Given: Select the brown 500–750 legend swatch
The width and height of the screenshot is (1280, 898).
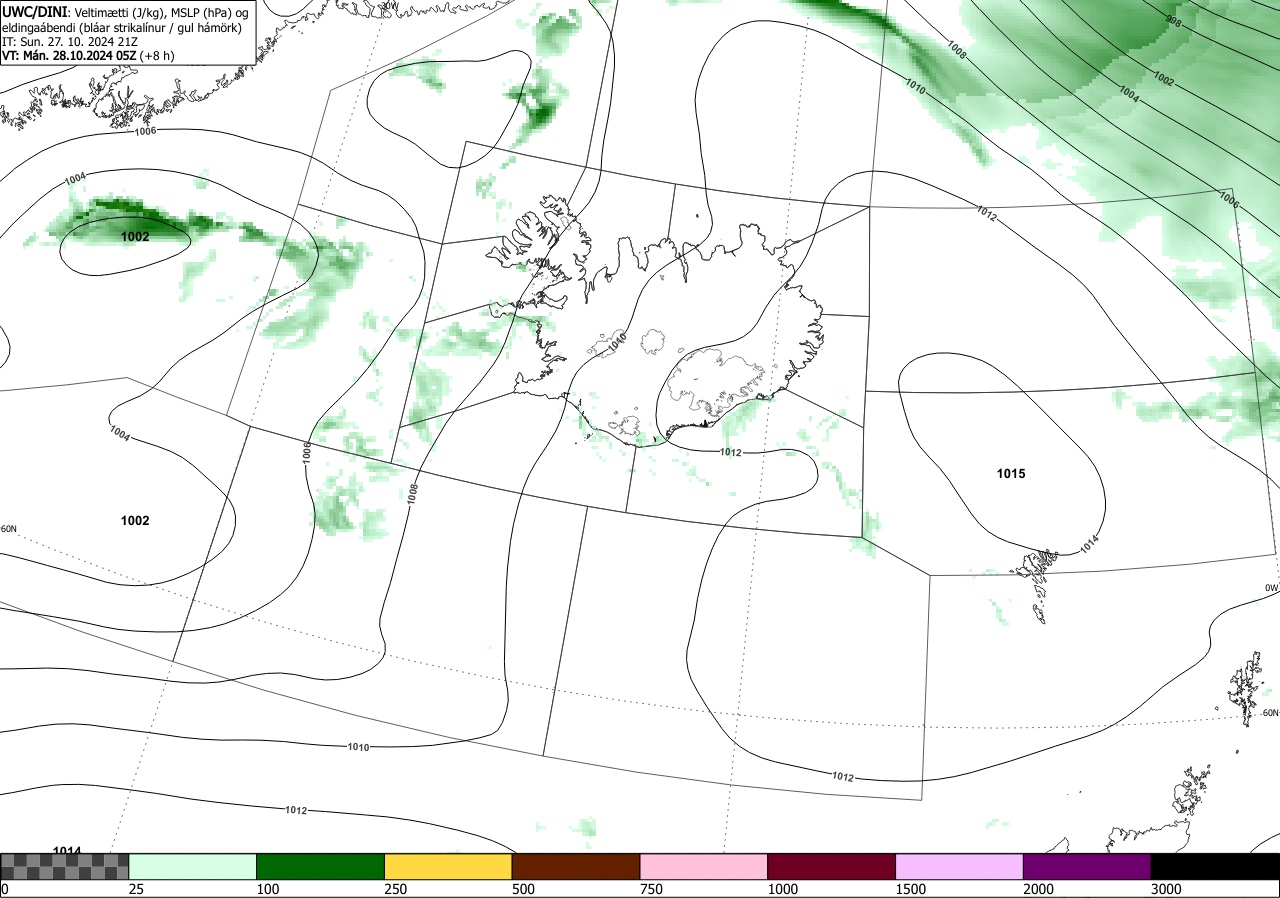Looking at the screenshot, I should click(x=576, y=866).
